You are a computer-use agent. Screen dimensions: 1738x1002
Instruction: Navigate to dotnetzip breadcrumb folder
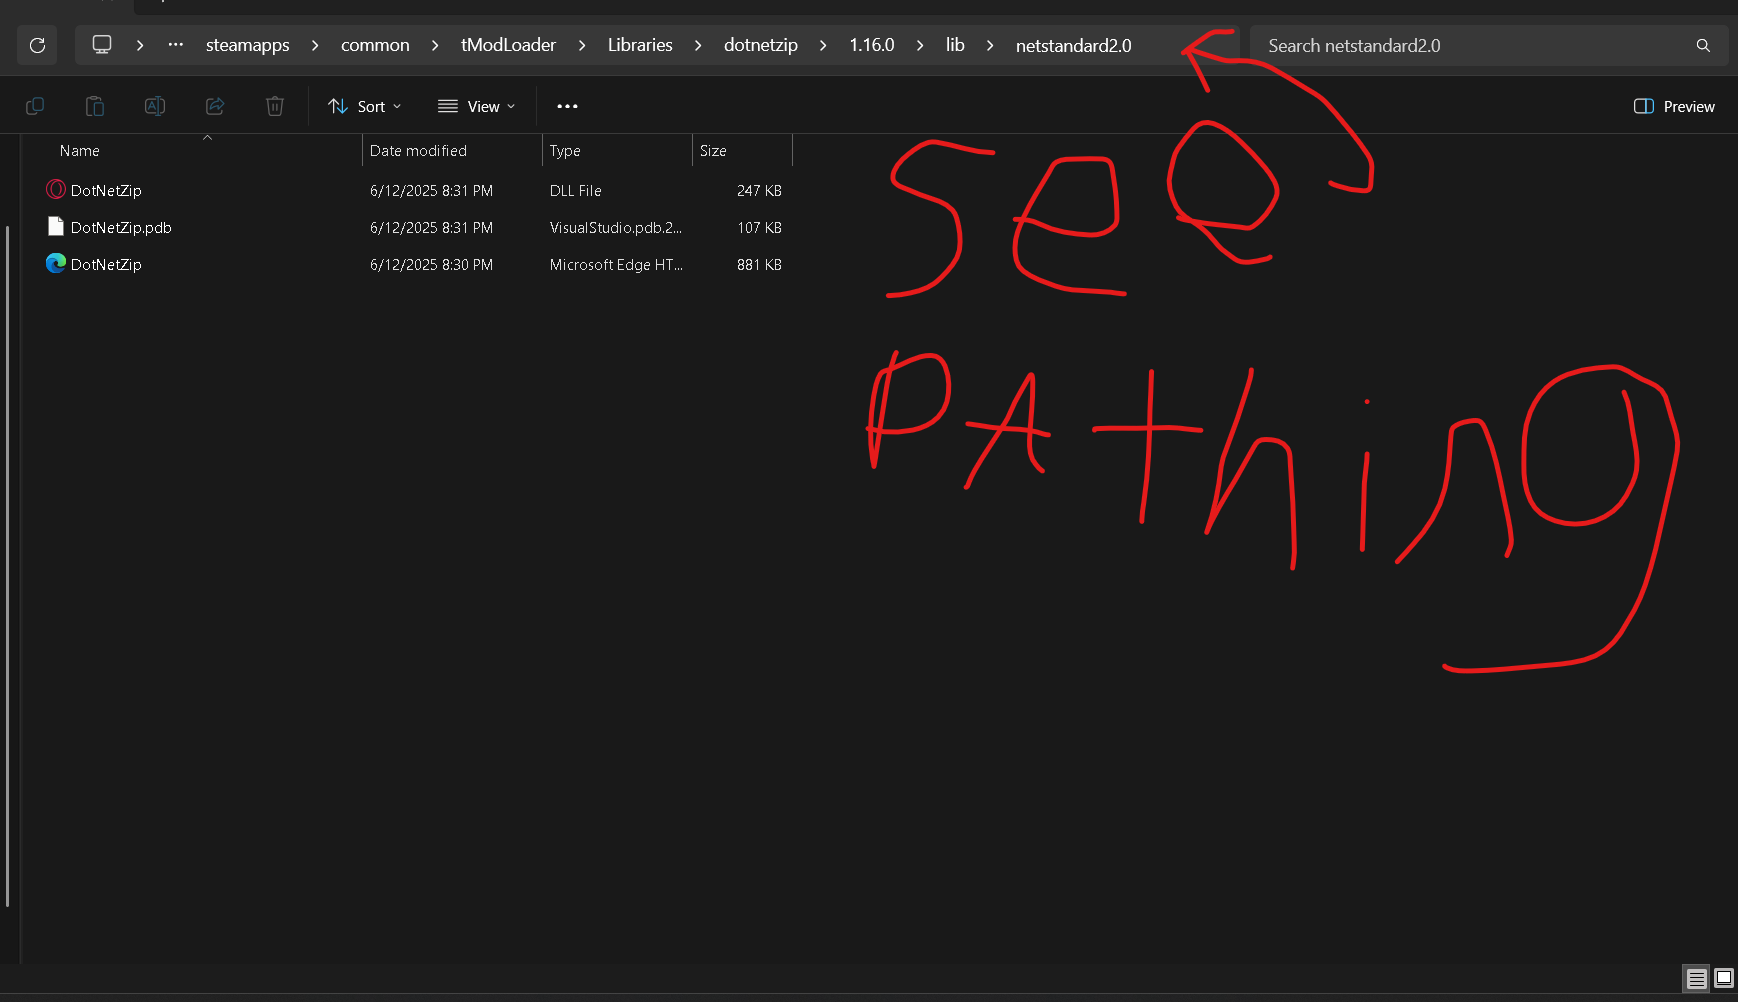[761, 45]
